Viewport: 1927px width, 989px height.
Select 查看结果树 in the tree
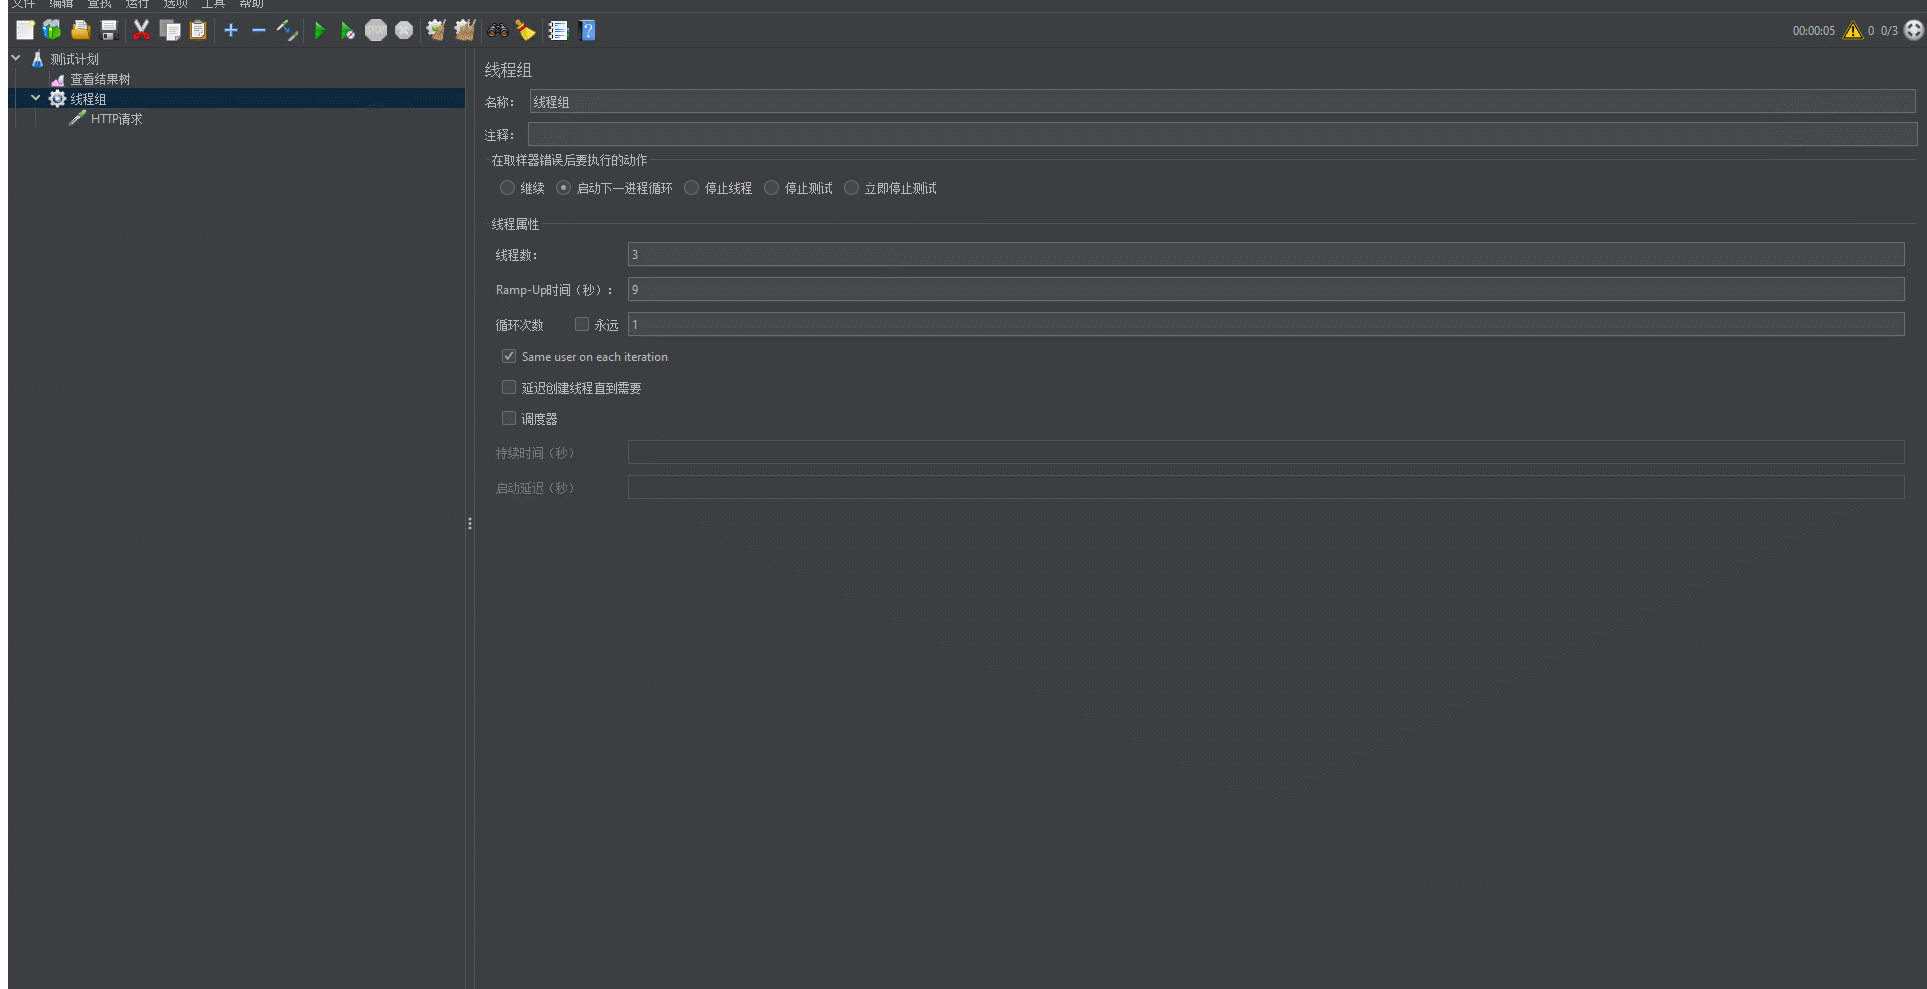(100, 79)
